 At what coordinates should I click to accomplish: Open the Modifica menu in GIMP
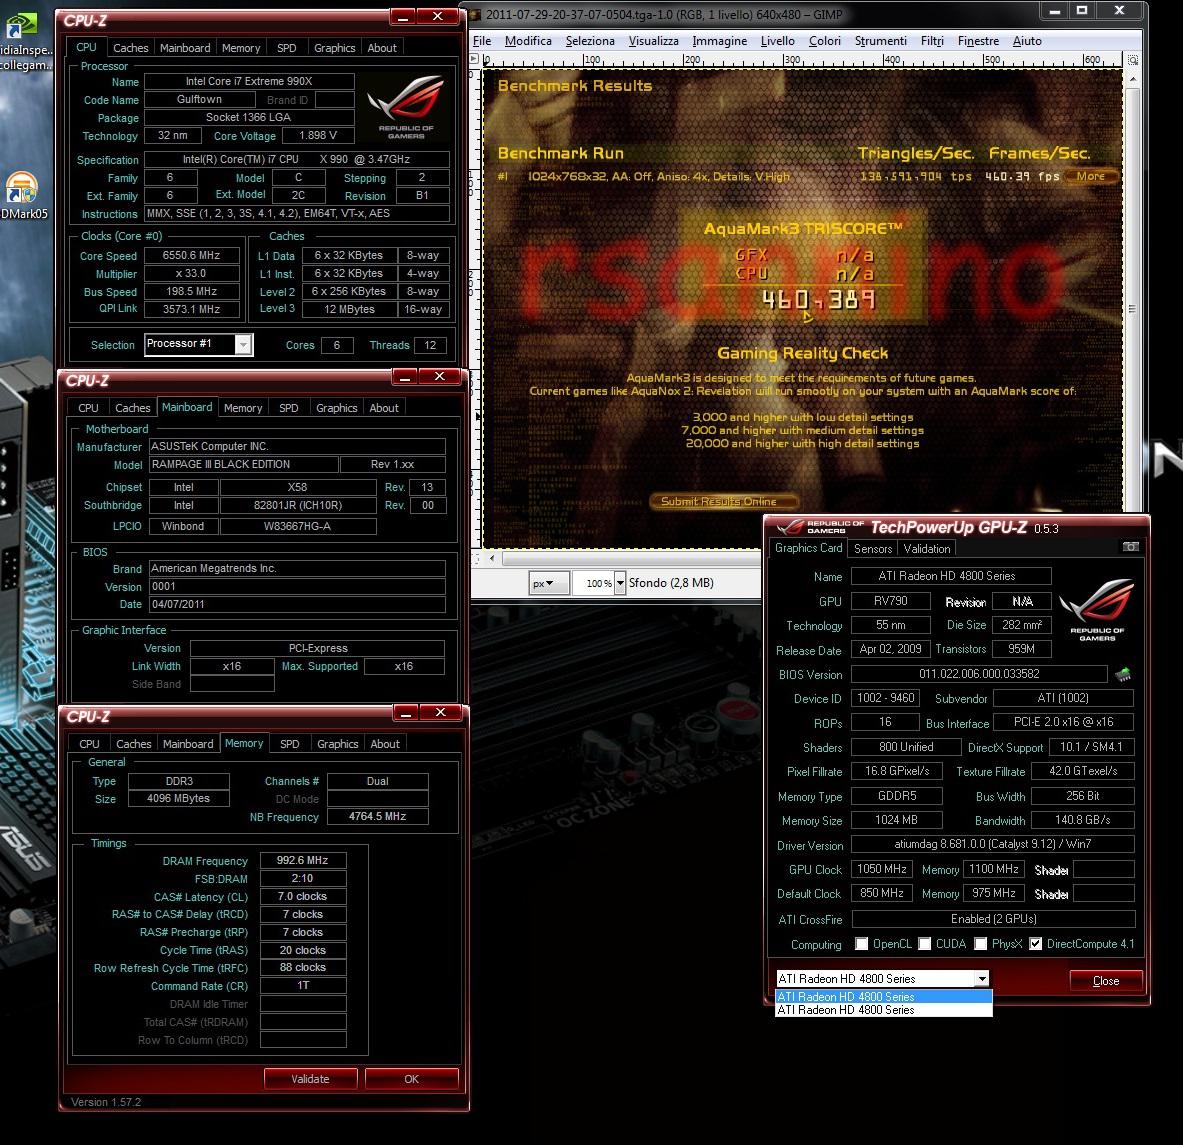(528, 41)
